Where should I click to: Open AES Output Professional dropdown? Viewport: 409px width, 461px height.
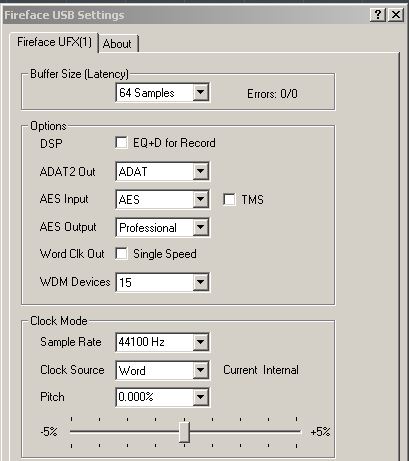163,227
